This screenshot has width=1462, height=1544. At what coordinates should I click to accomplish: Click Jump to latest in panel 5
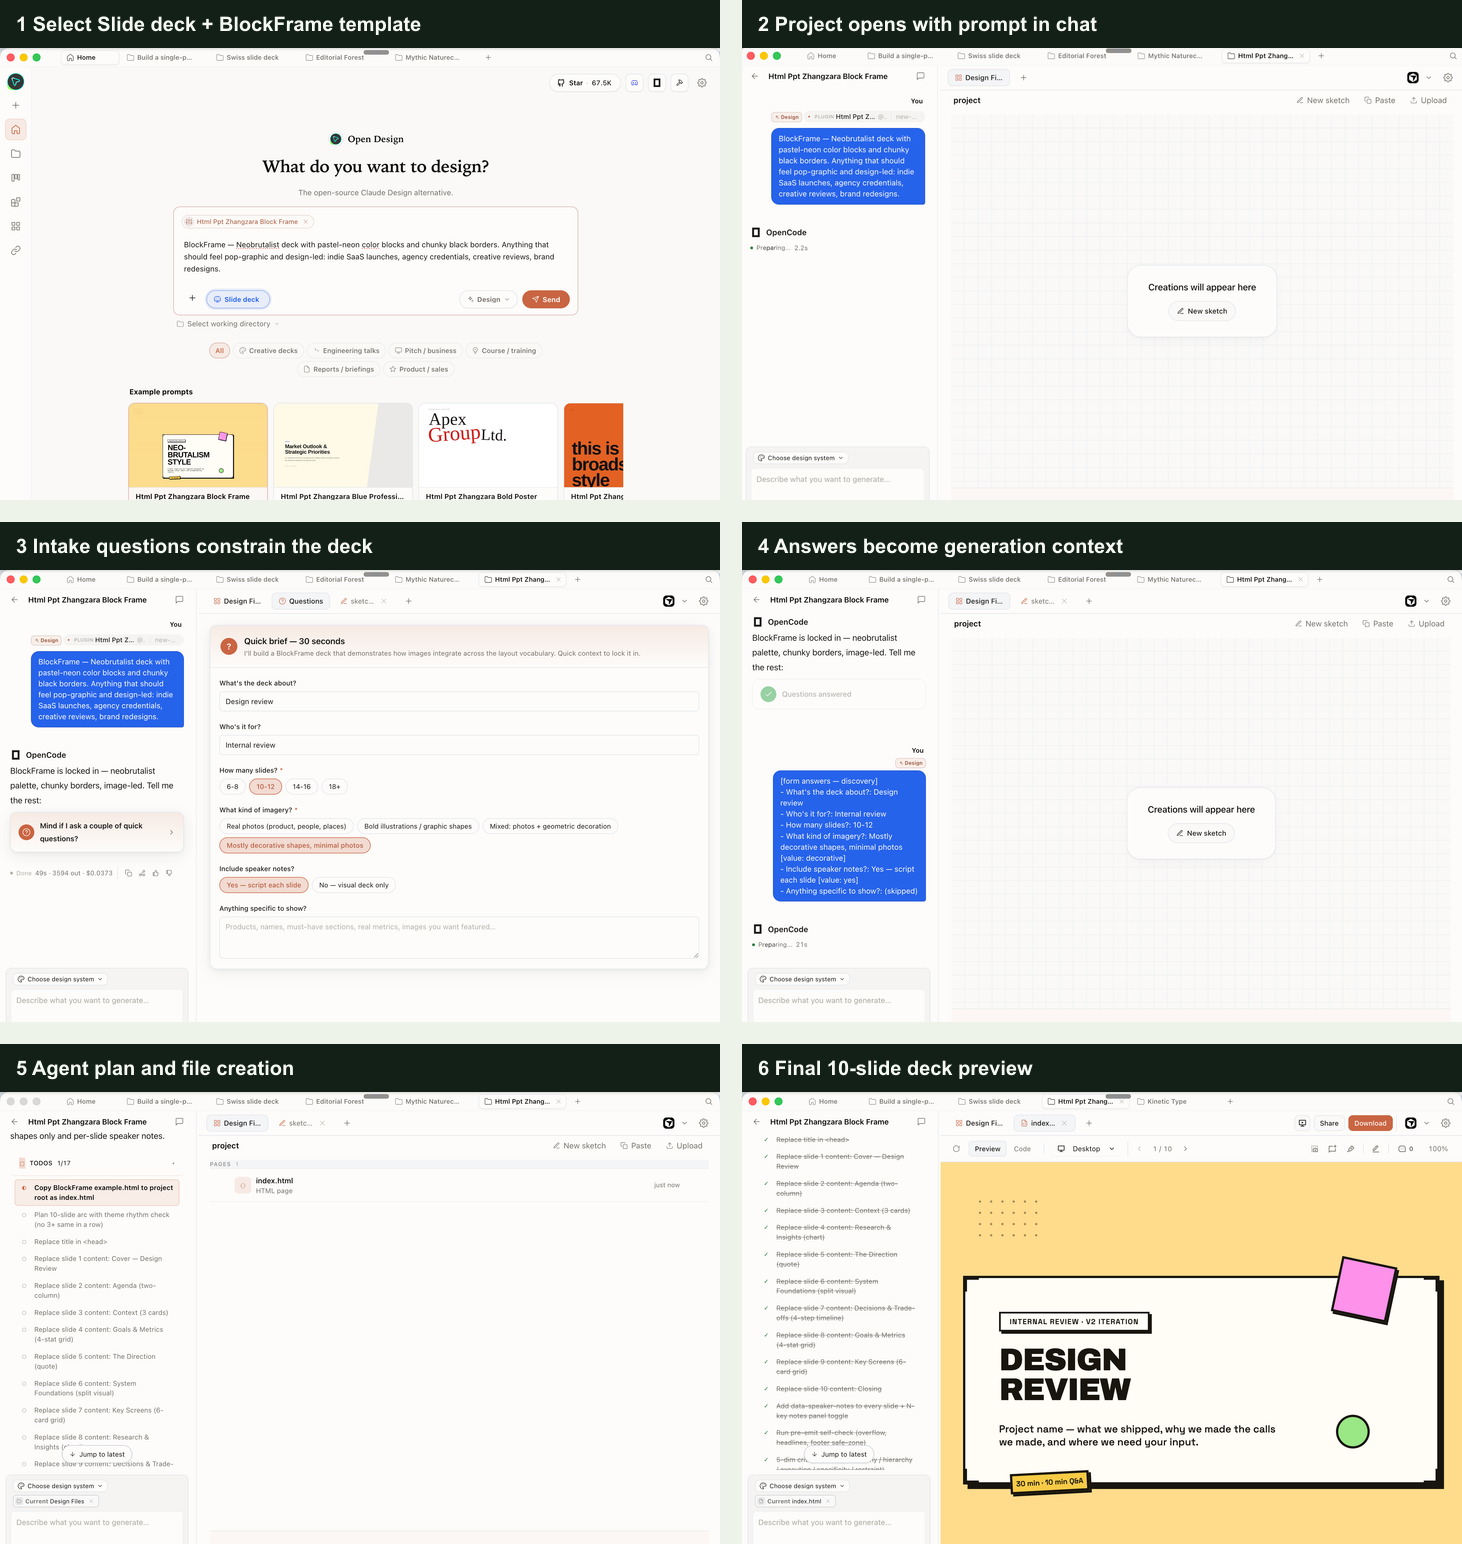[x=97, y=1454]
